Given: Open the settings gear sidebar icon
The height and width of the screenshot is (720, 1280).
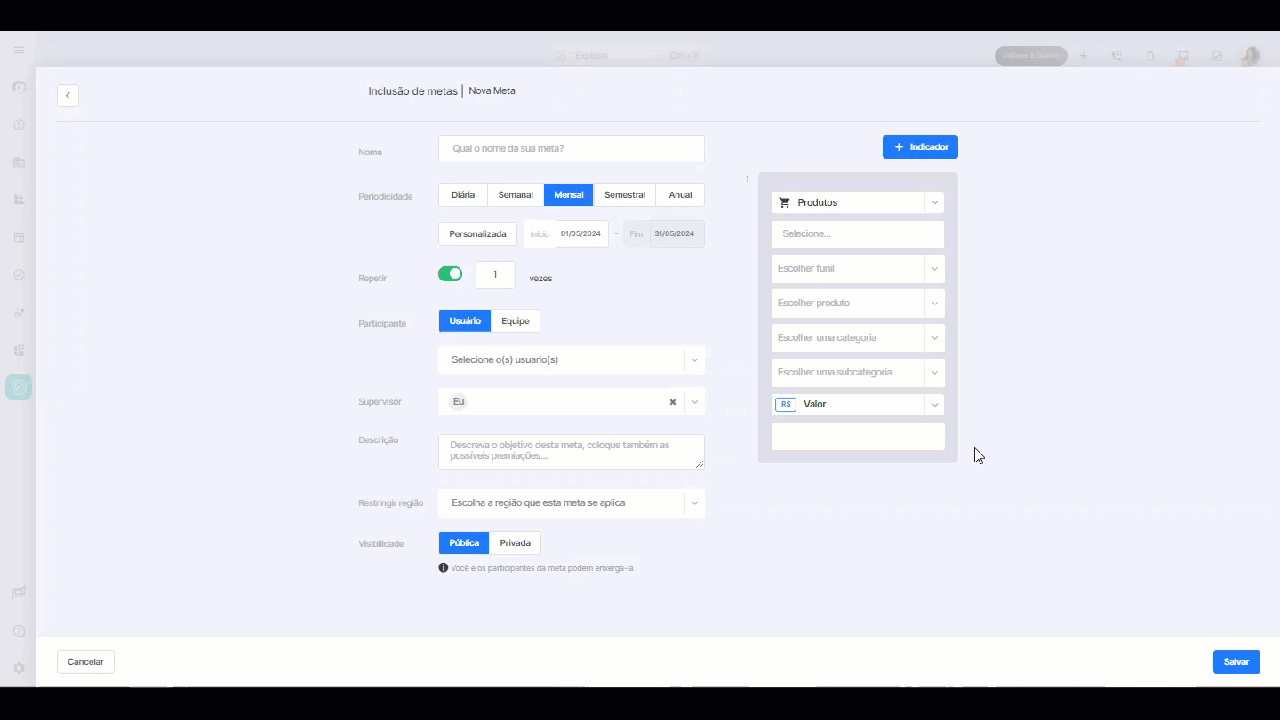Looking at the screenshot, I should tap(19, 668).
